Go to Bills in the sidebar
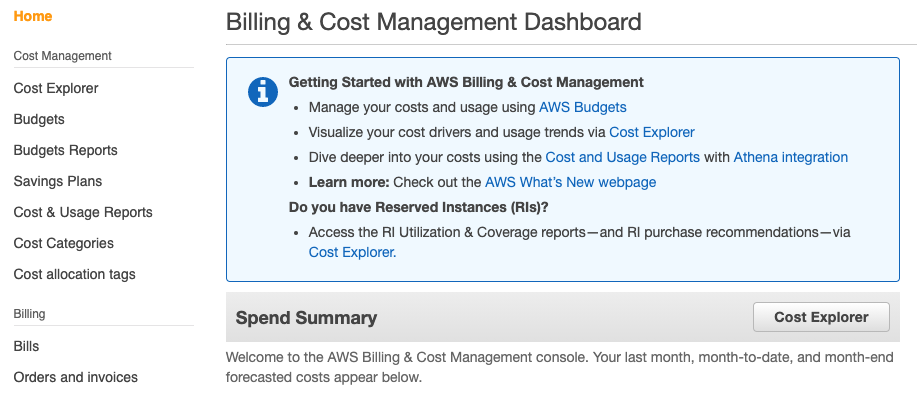 point(26,346)
